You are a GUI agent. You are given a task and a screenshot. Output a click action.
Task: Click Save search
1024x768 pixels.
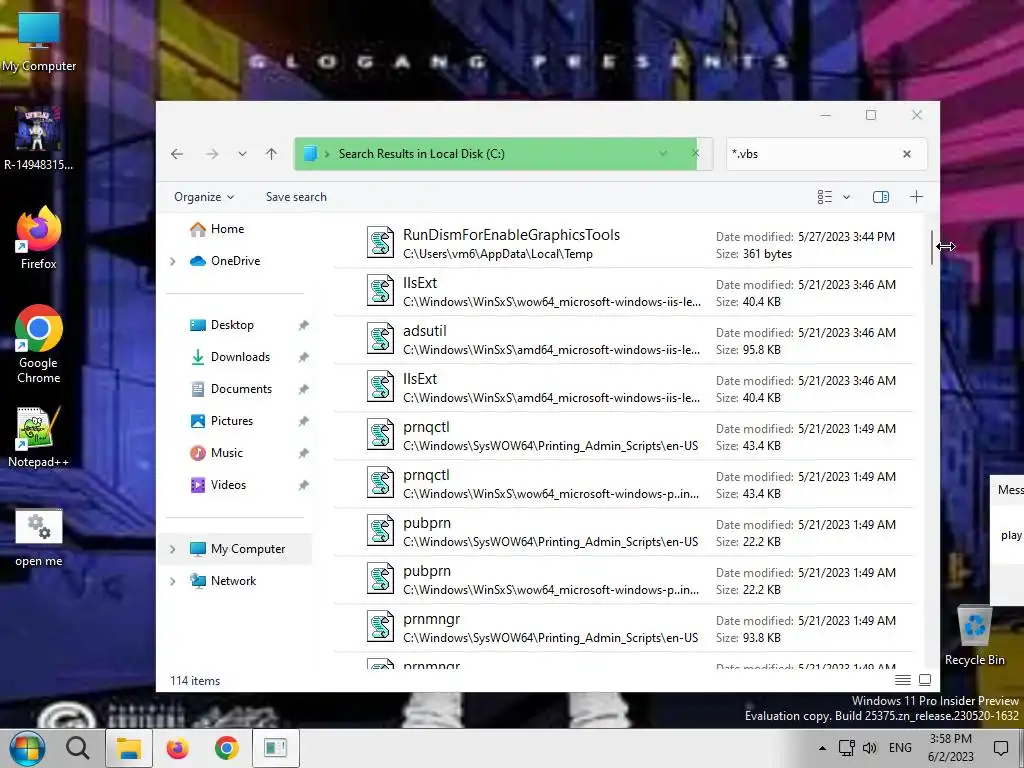point(296,197)
